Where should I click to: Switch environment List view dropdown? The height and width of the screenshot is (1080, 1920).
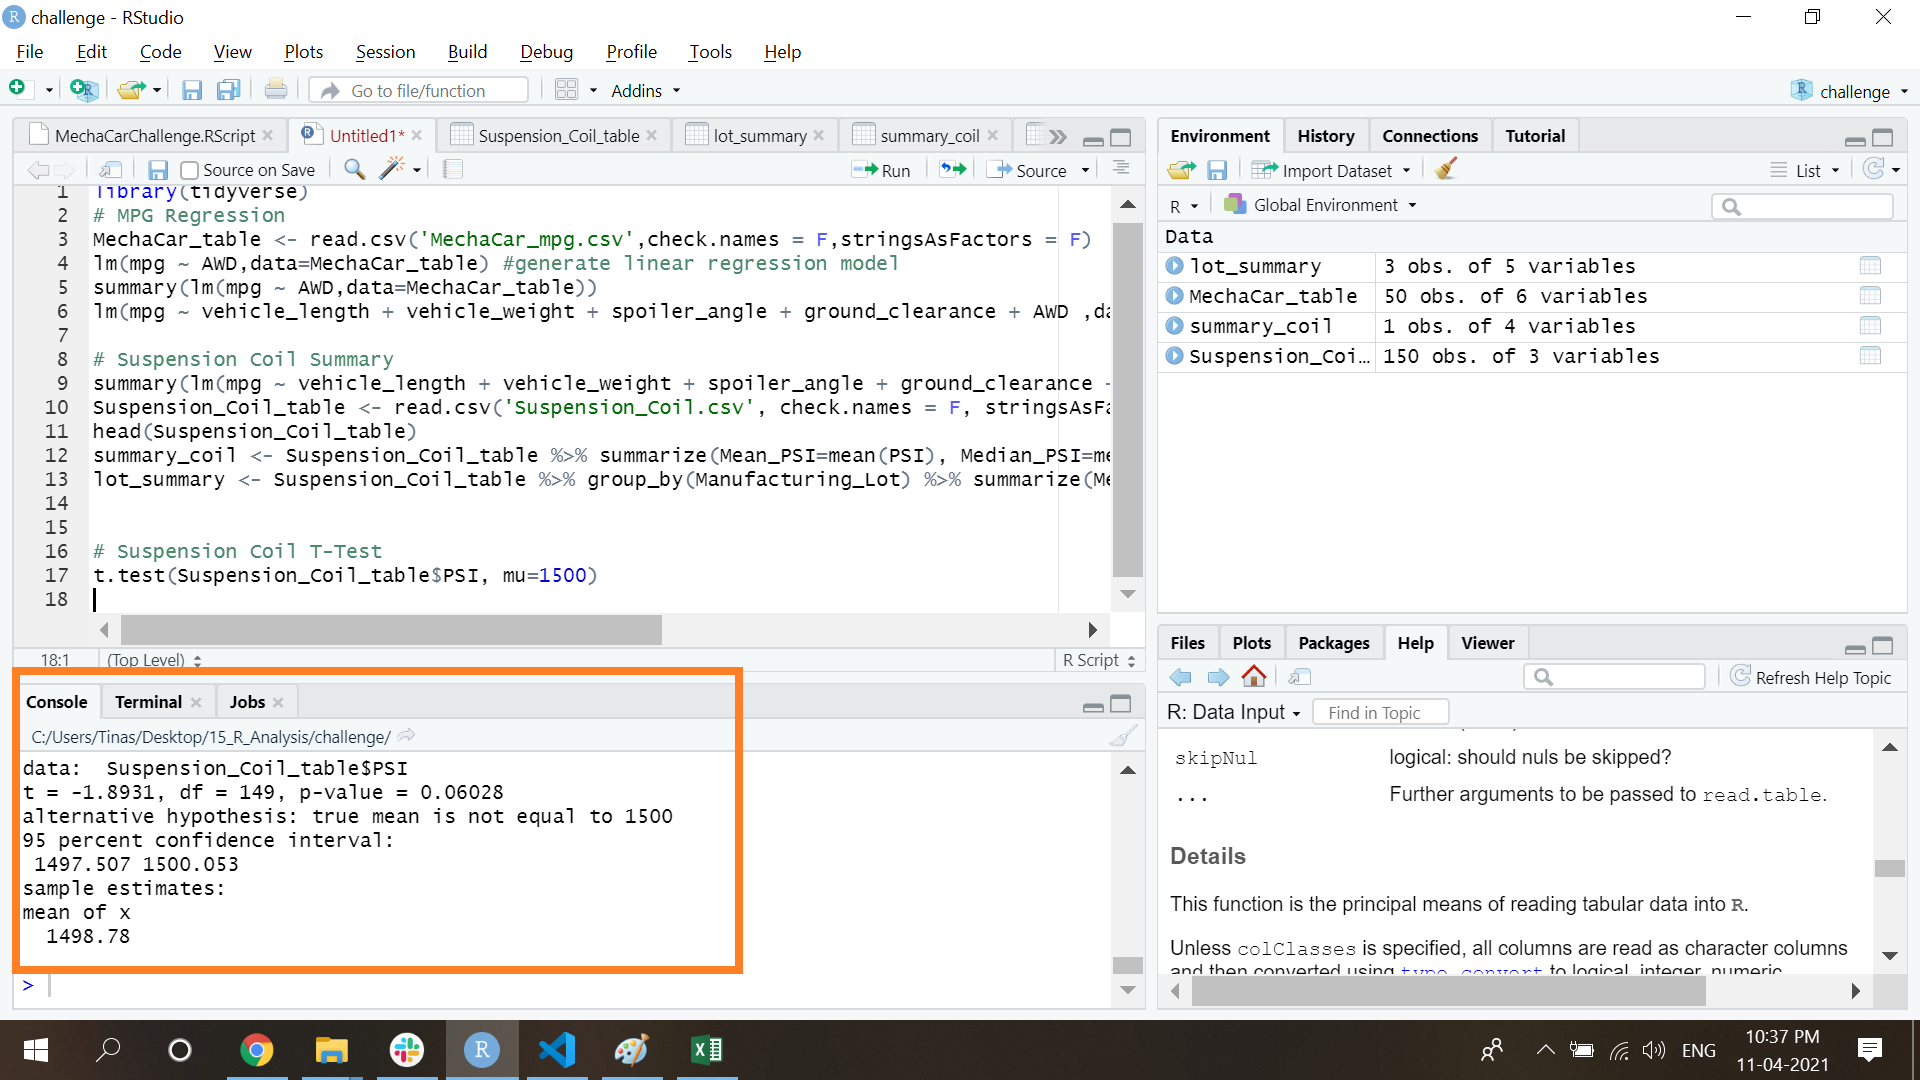[1805, 170]
